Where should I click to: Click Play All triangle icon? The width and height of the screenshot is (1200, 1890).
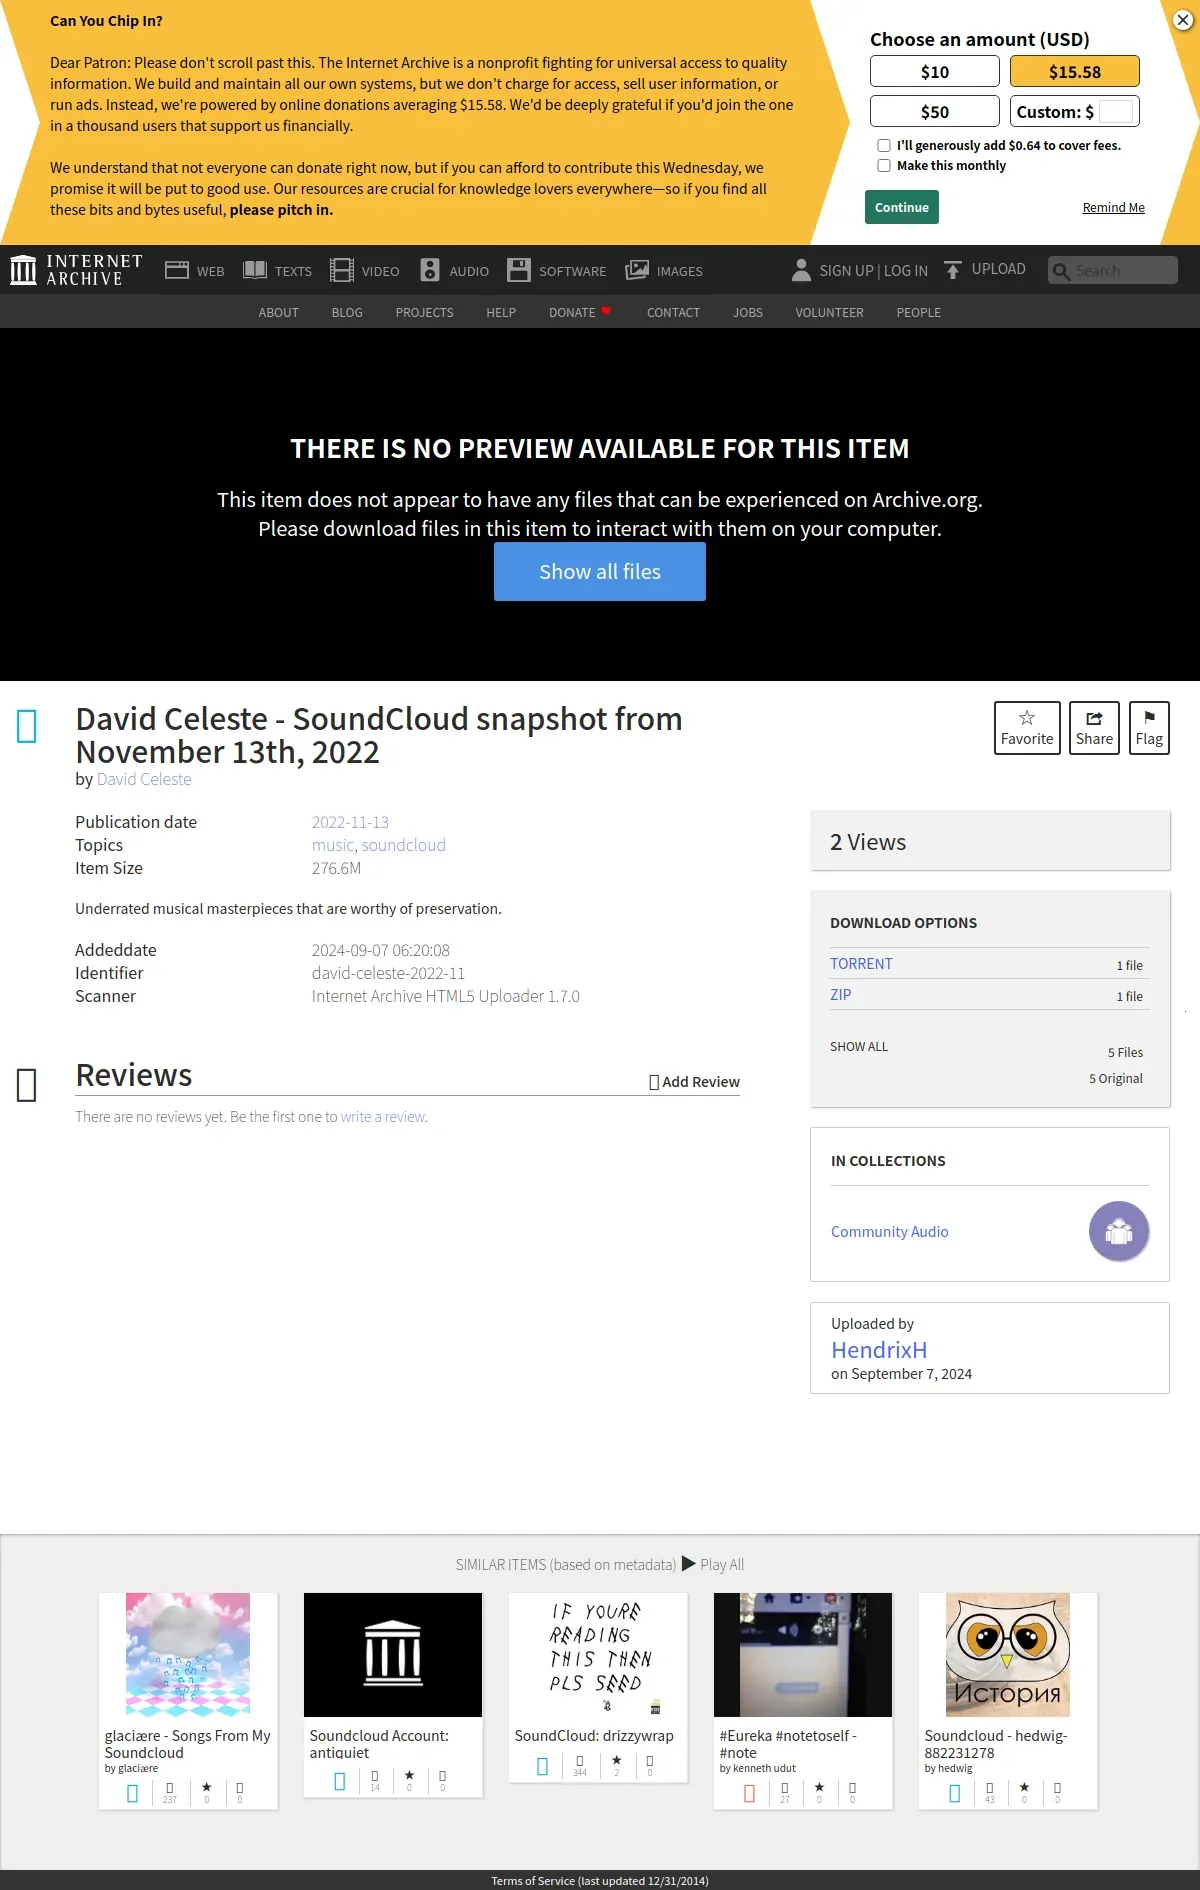click(689, 1563)
